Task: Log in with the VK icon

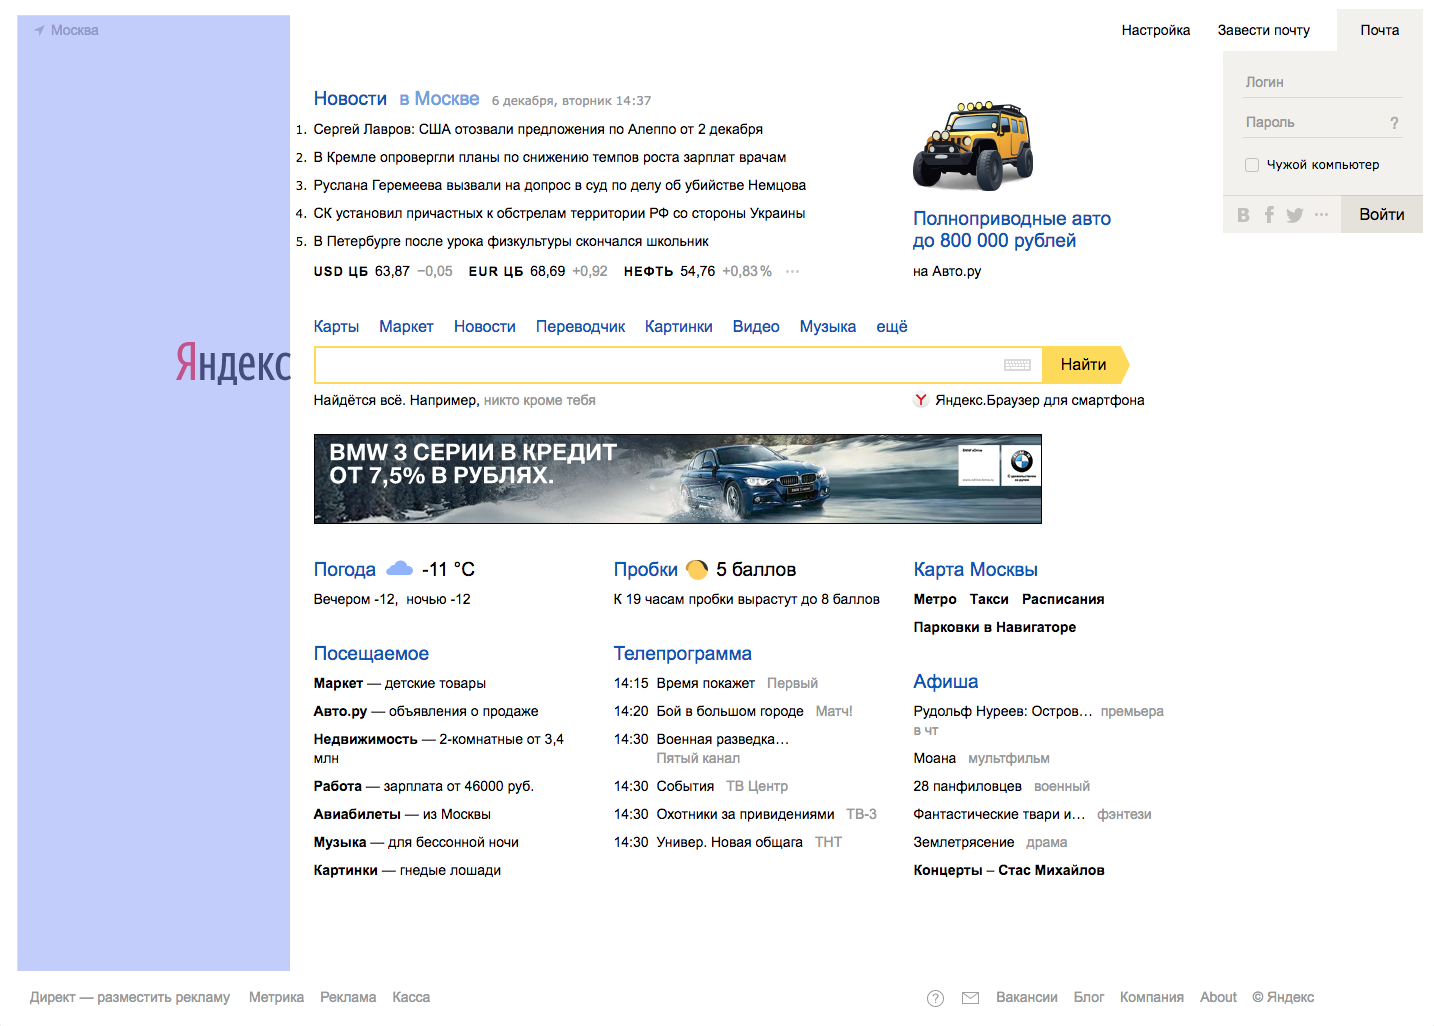Action: pos(1243,215)
